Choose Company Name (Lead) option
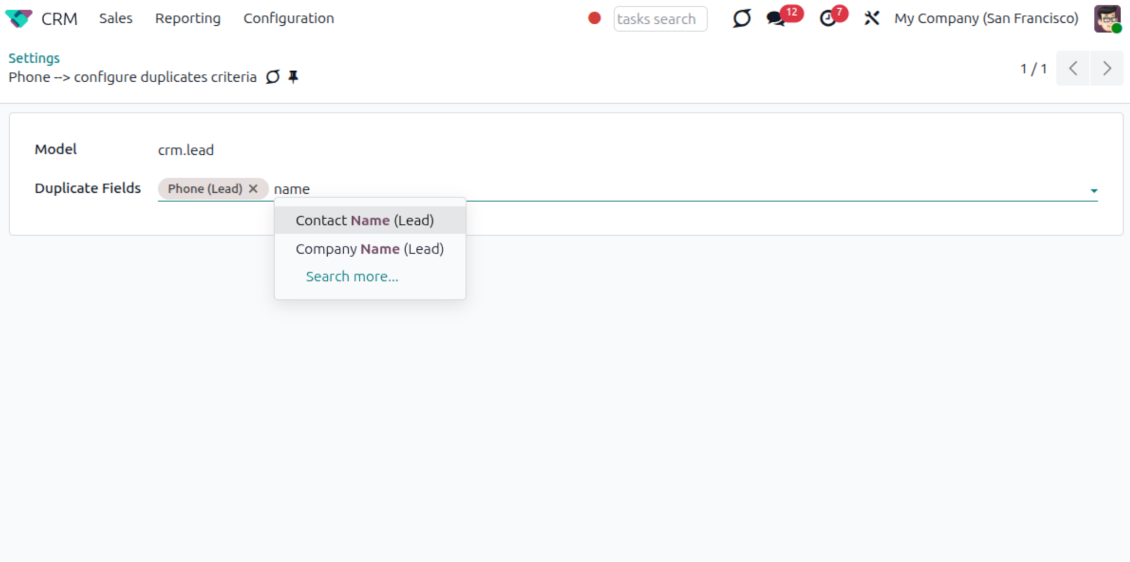 coord(369,249)
